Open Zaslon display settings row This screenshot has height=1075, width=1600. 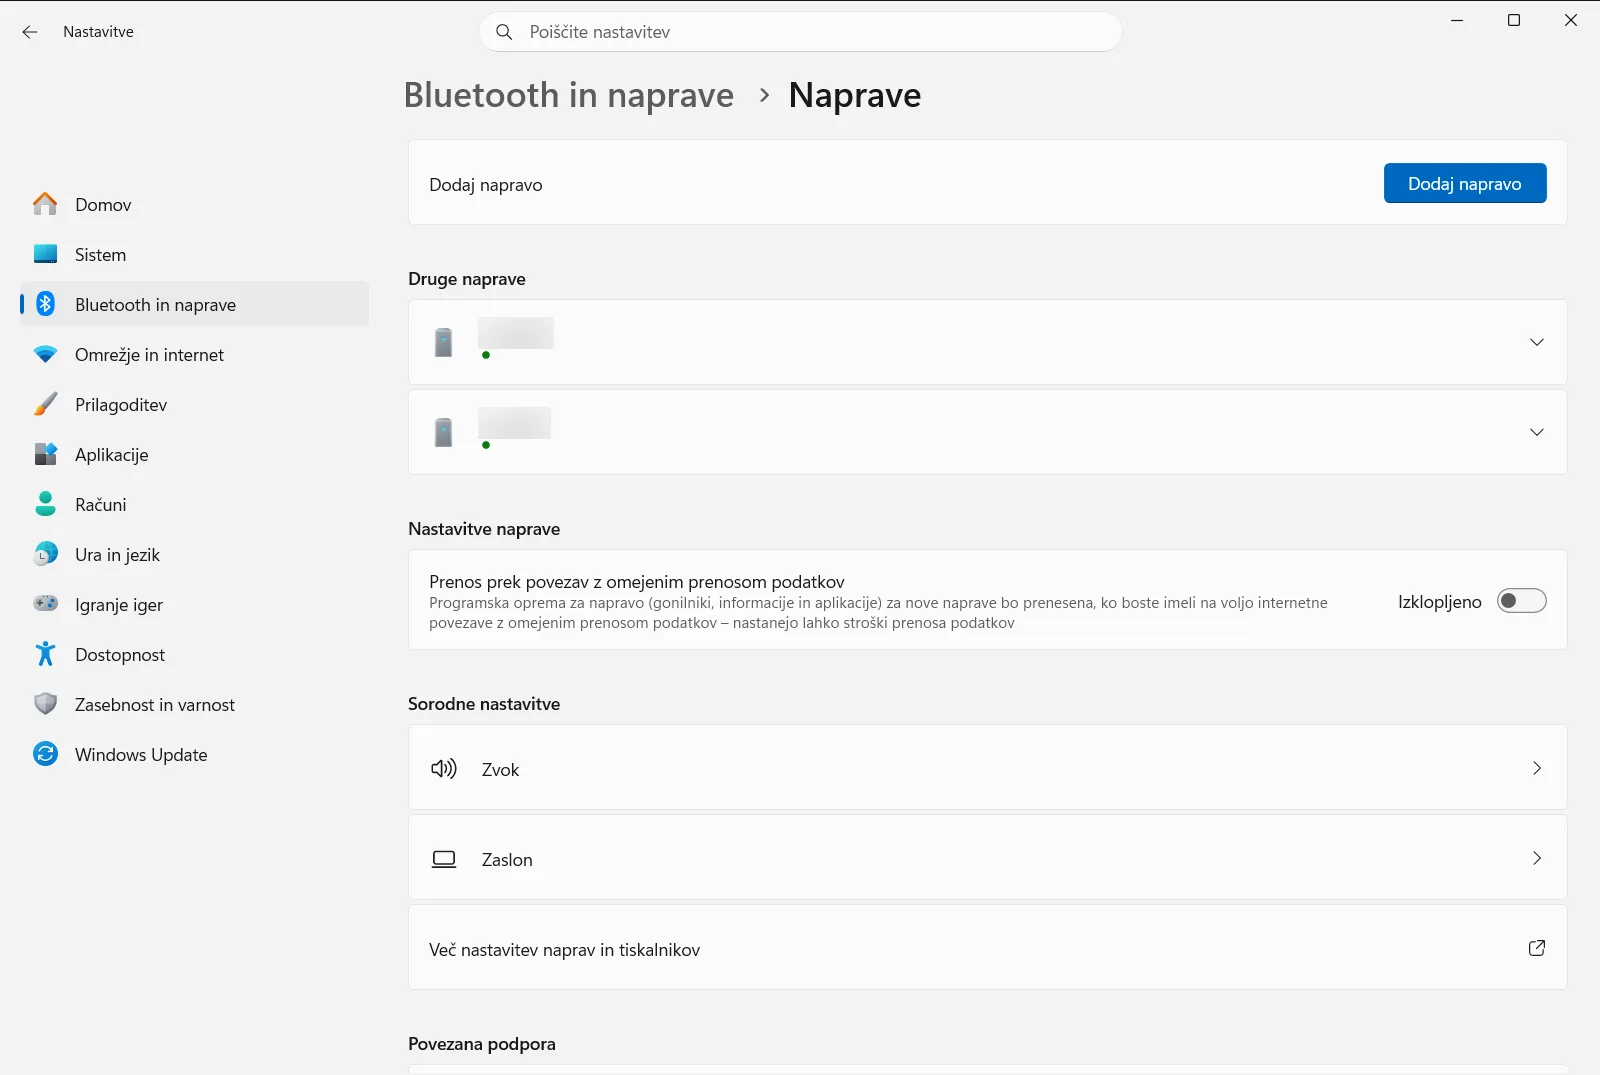[987, 857]
